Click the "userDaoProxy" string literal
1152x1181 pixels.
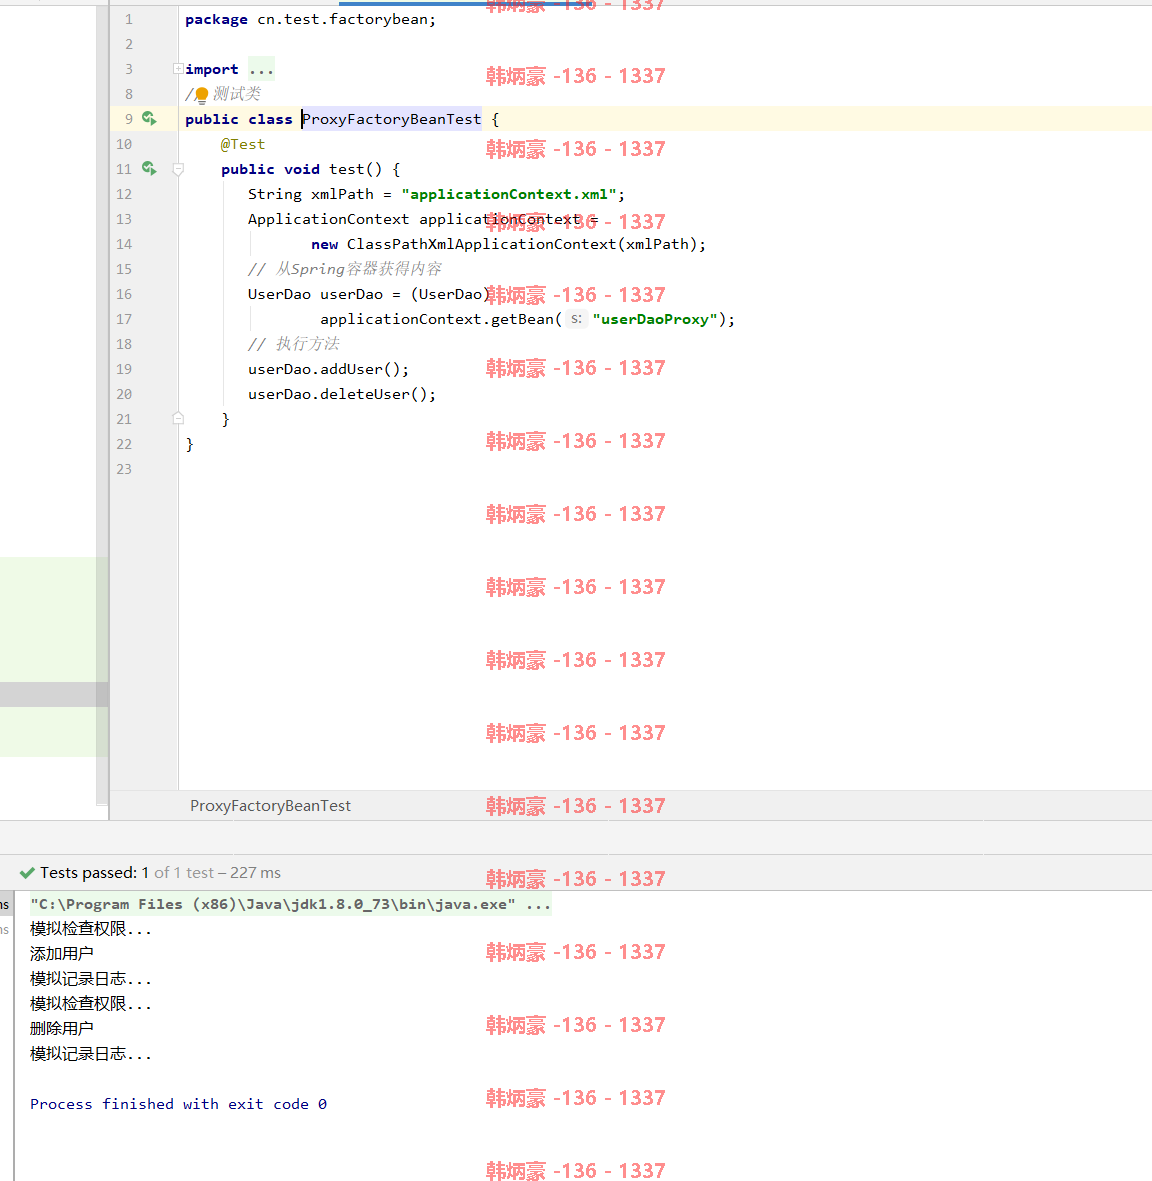[655, 319]
